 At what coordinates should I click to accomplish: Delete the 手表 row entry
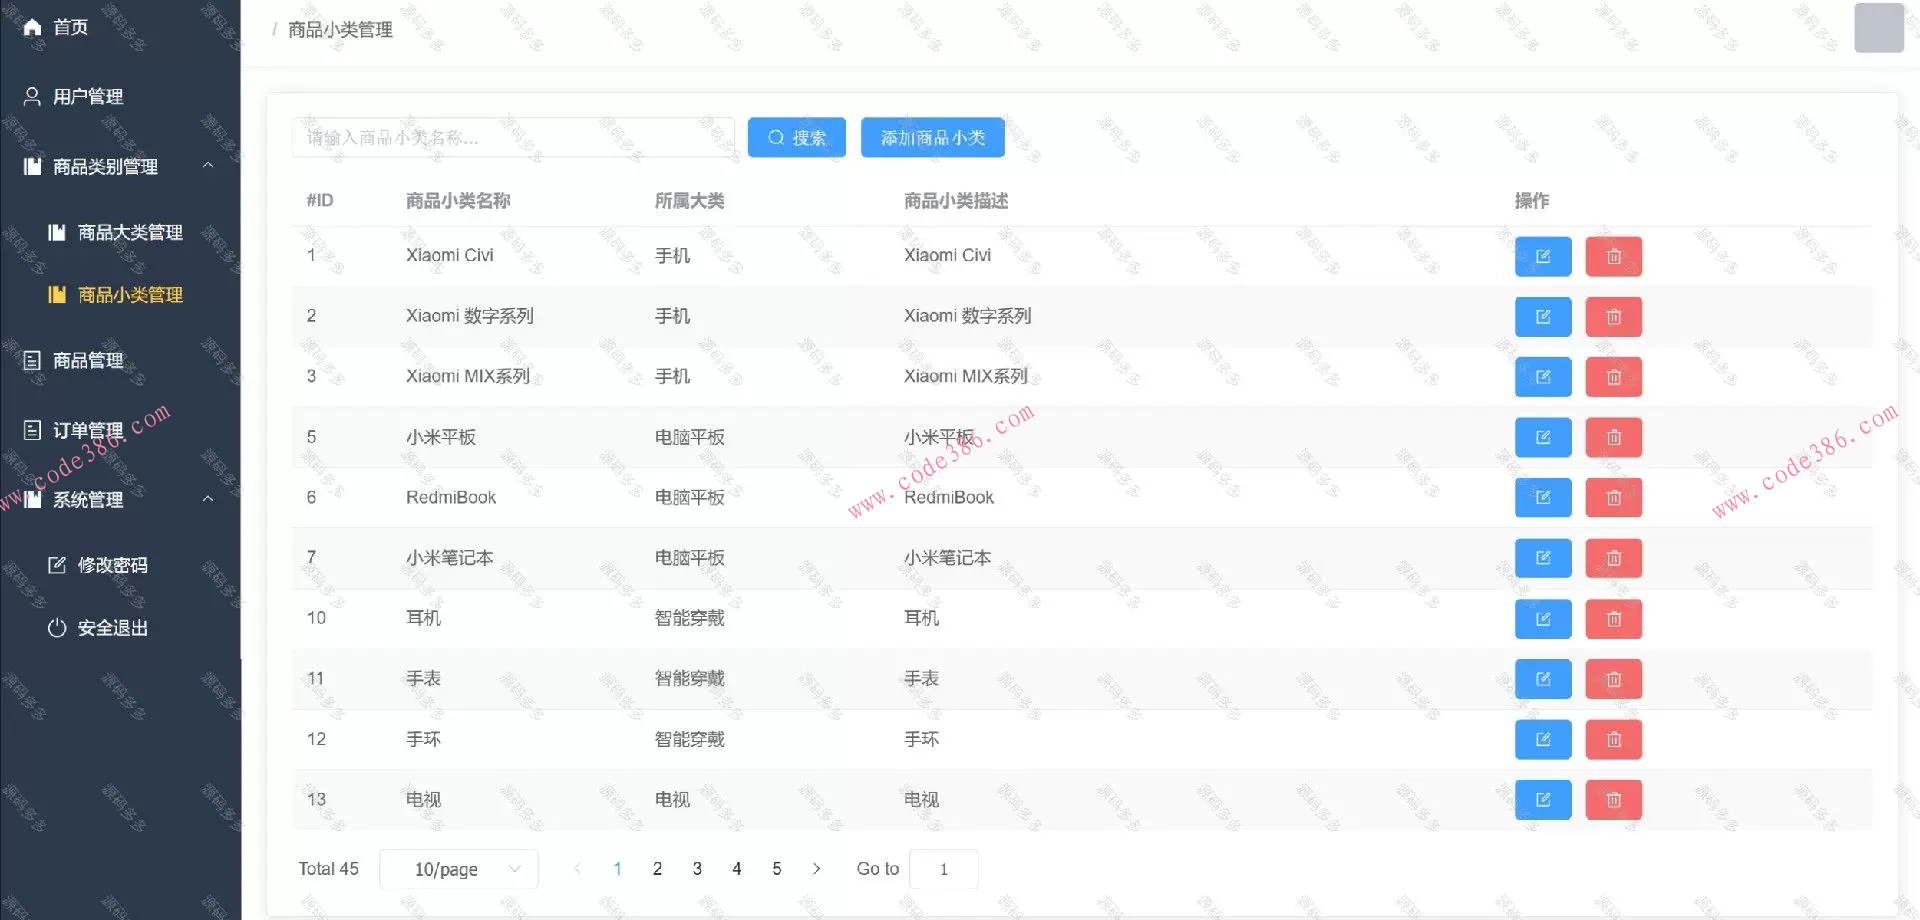coord(1613,679)
